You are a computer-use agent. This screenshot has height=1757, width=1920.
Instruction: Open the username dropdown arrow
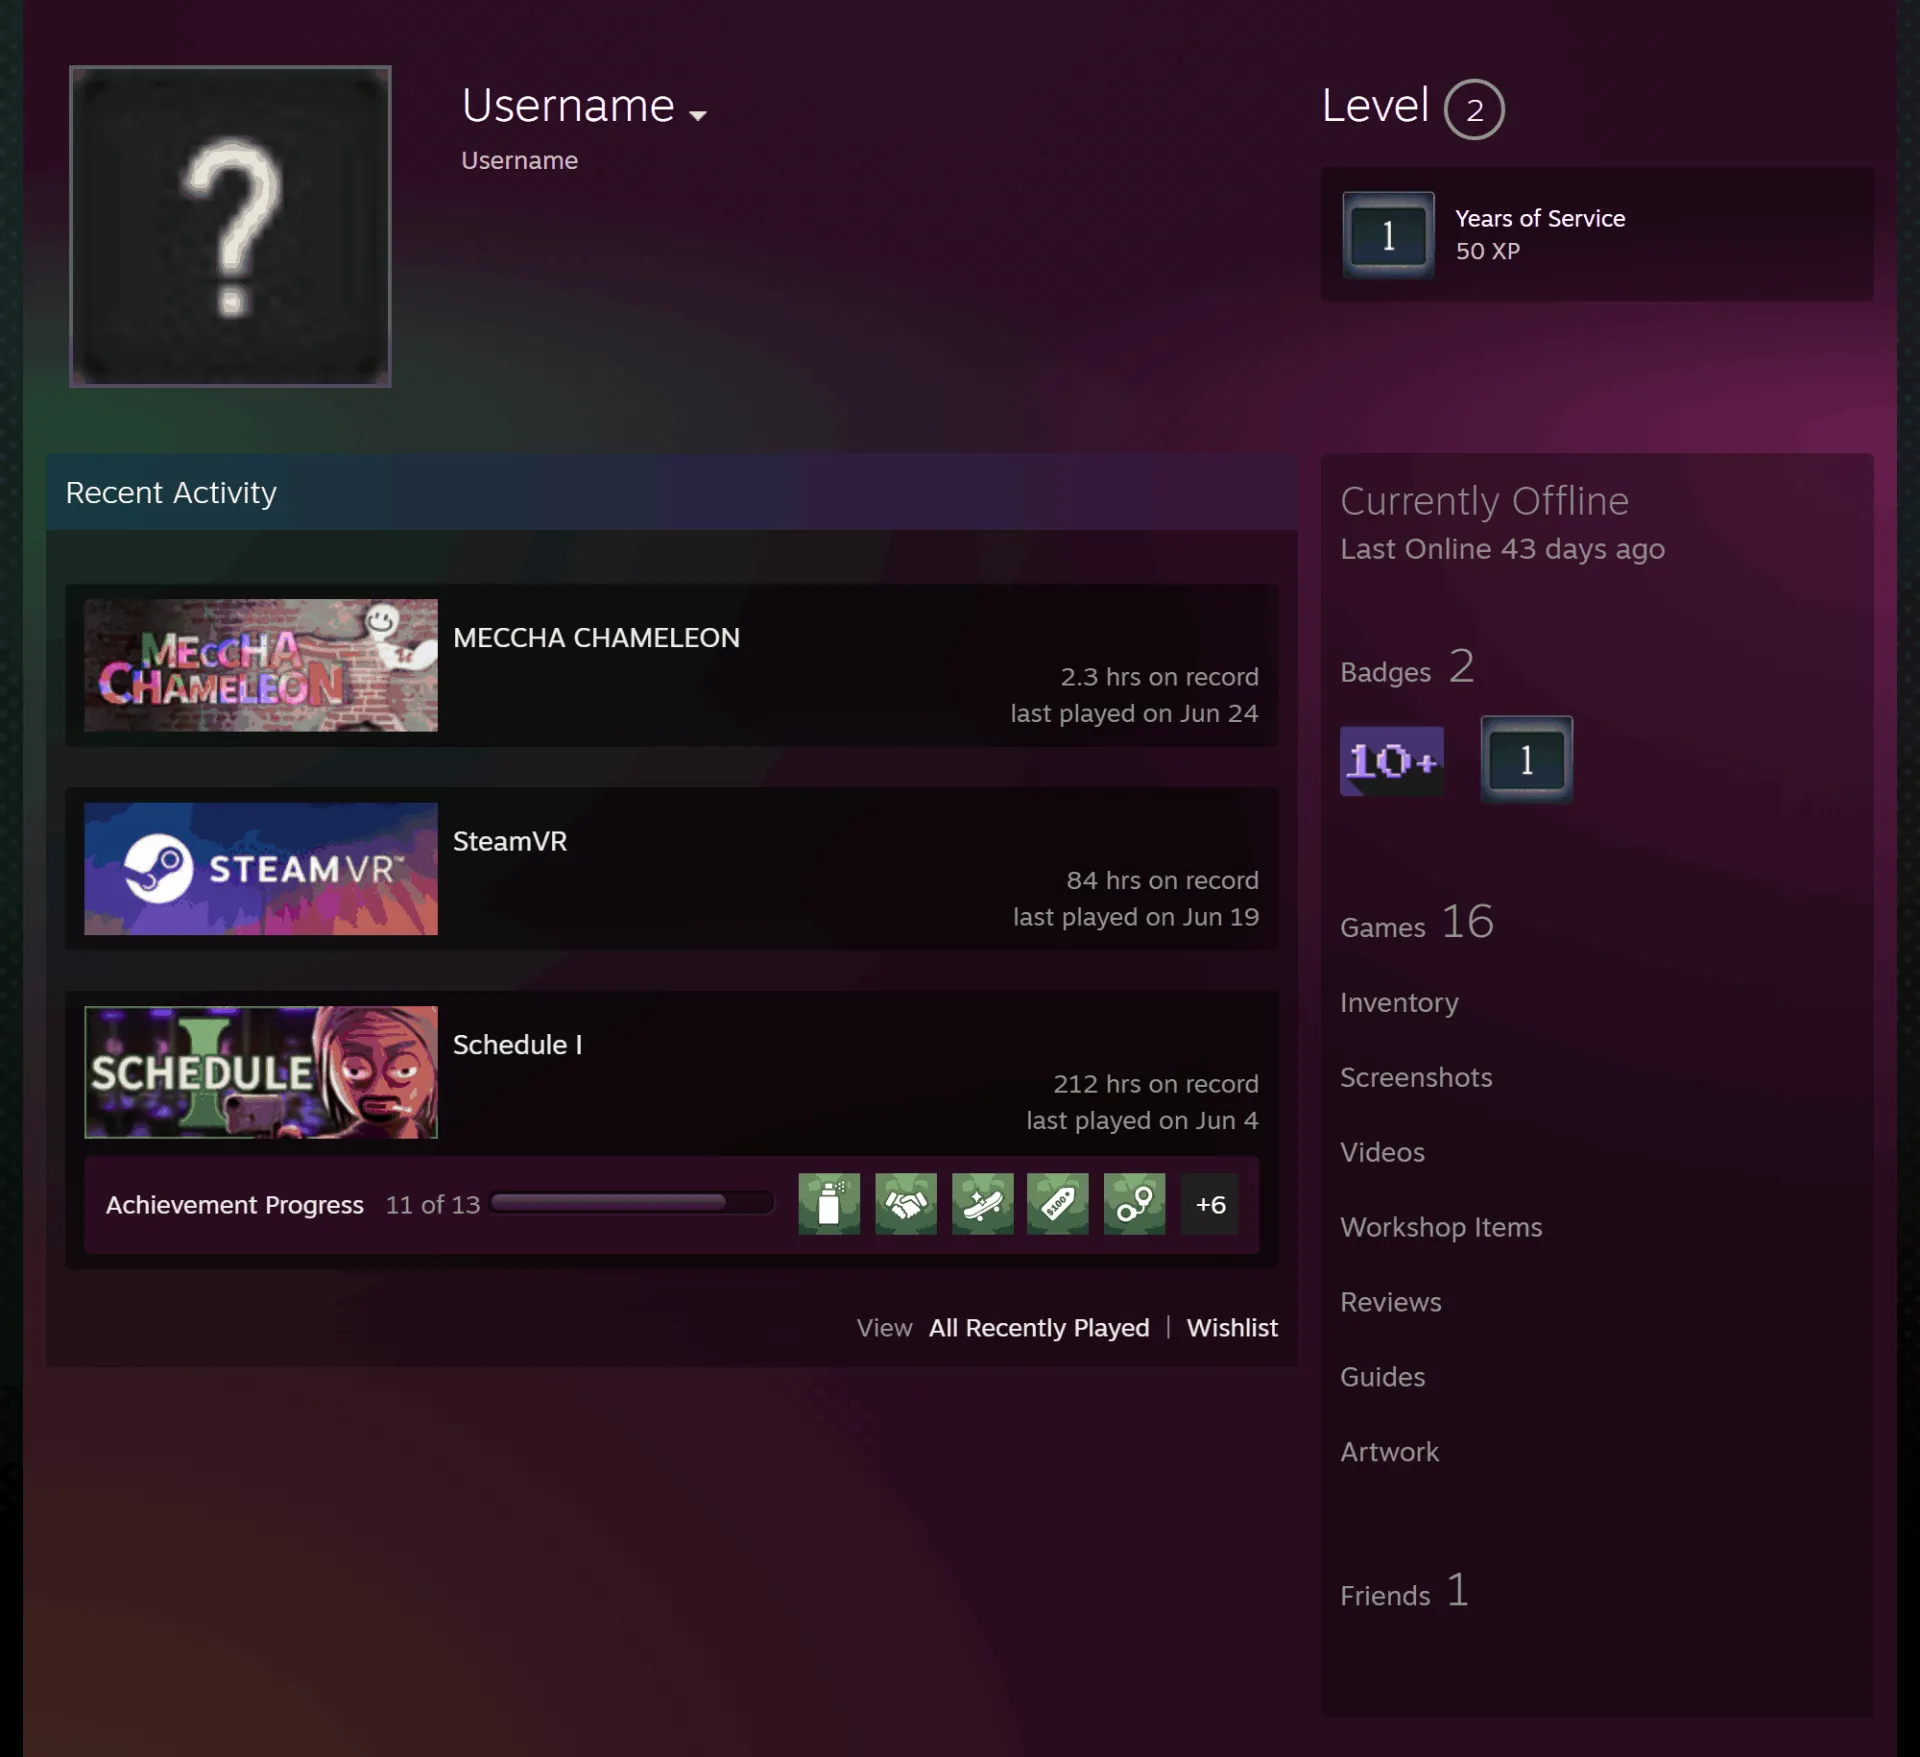(698, 115)
